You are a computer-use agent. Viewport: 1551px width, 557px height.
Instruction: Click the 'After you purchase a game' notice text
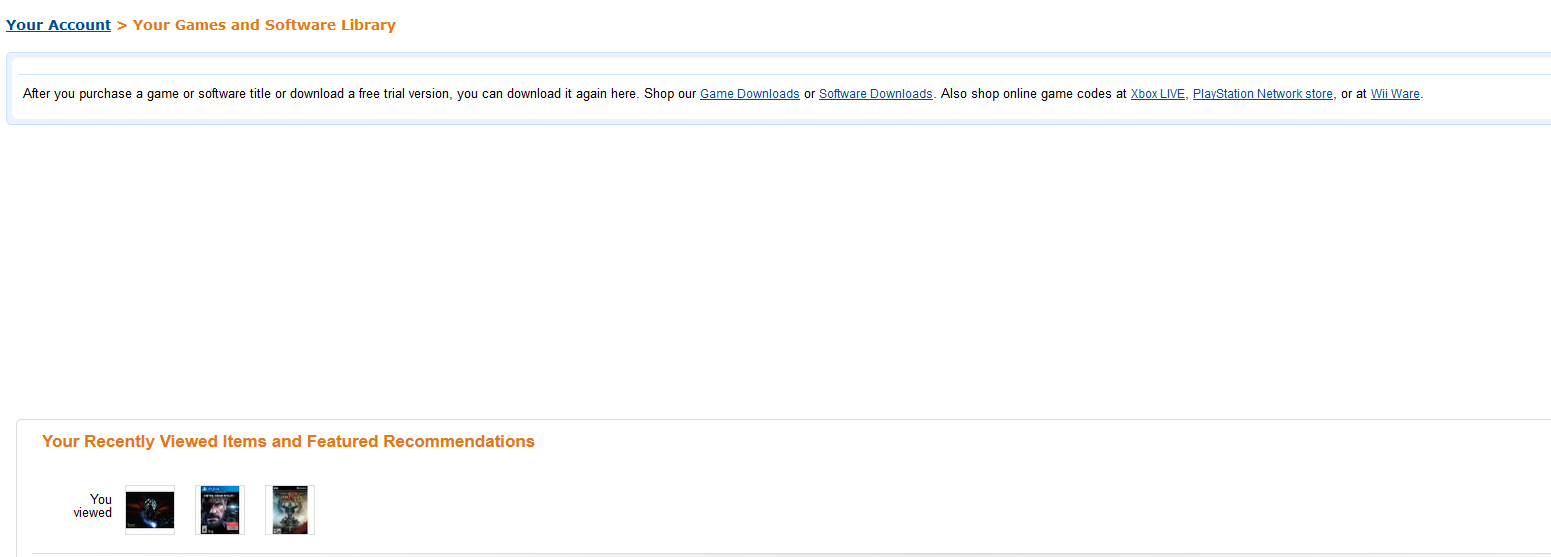pyautogui.click(x=330, y=94)
